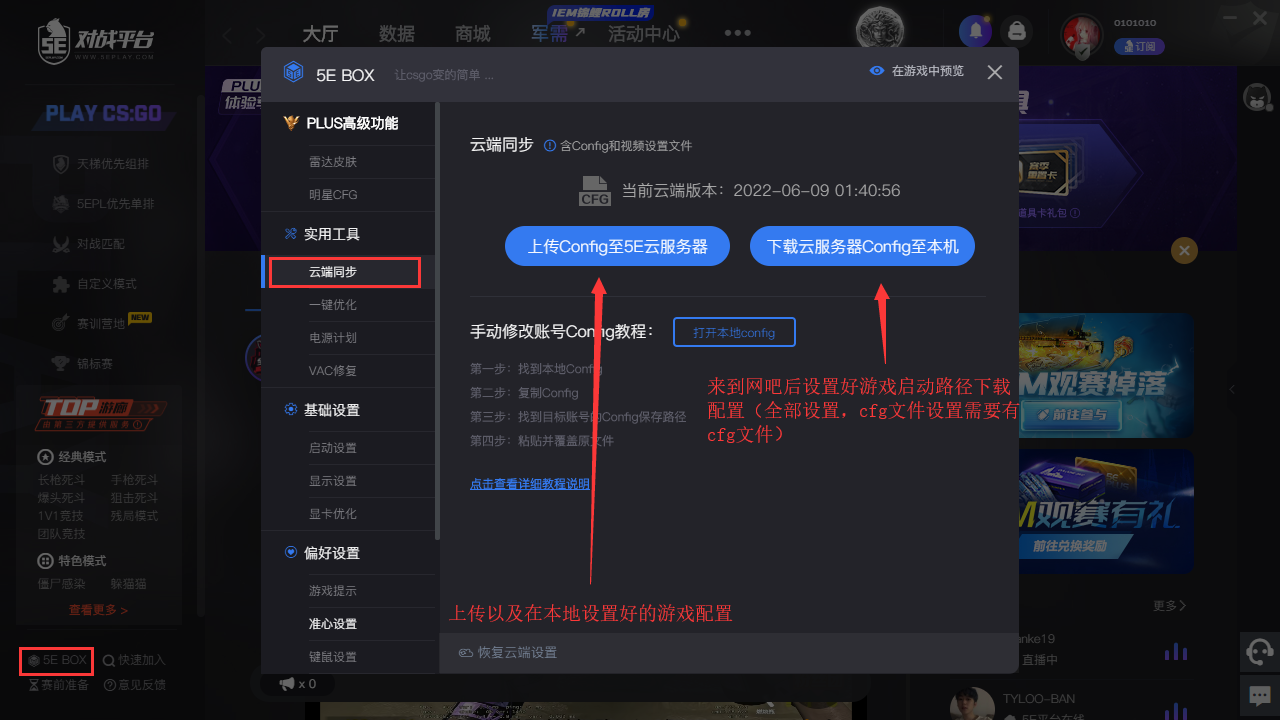
Task: Click the IEM观赛有礼 banner
Action: (1105, 511)
